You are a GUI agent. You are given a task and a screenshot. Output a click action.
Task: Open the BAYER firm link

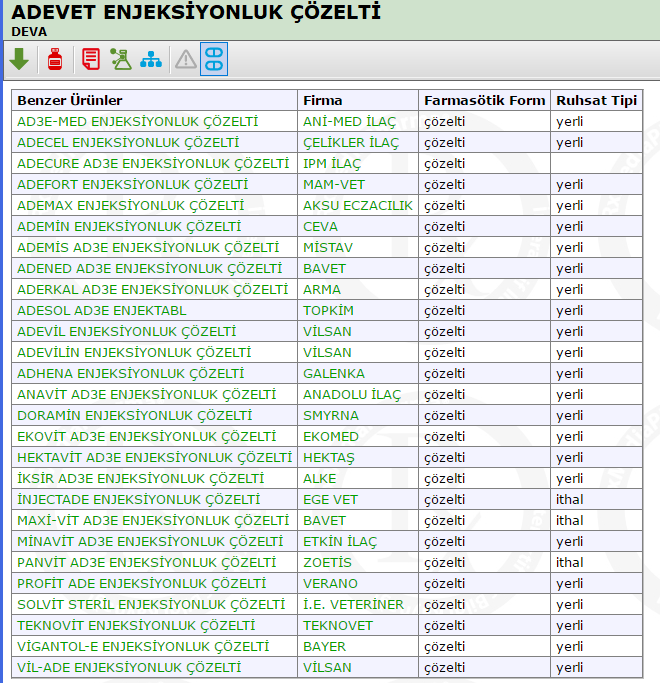pos(324,646)
